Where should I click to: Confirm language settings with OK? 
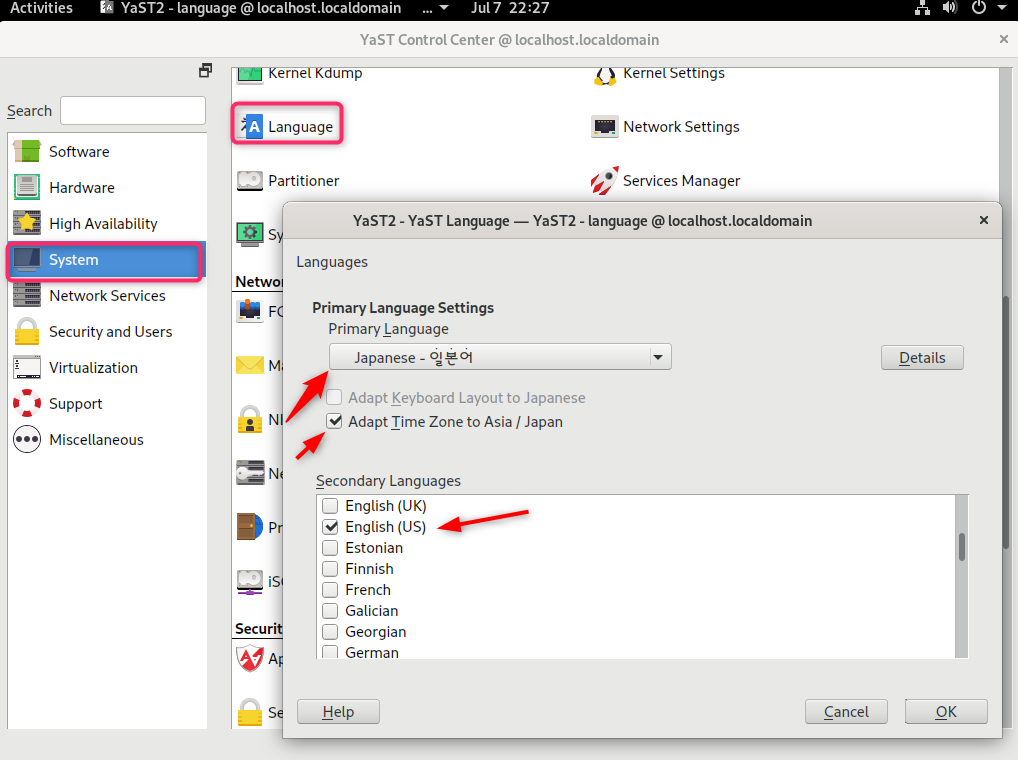tap(946, 712)
